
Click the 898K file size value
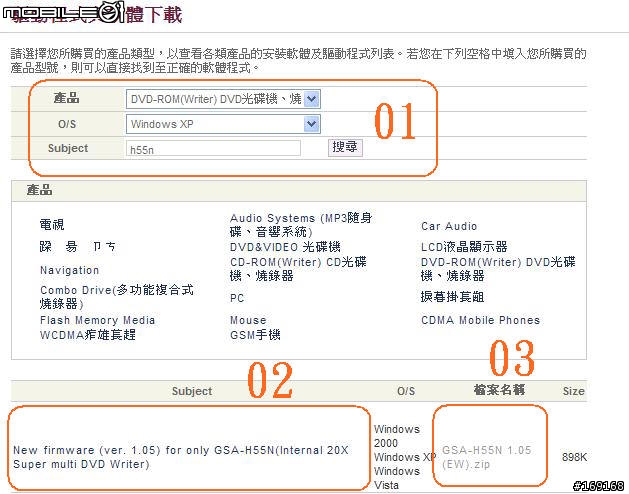click(x=574, y=457)
